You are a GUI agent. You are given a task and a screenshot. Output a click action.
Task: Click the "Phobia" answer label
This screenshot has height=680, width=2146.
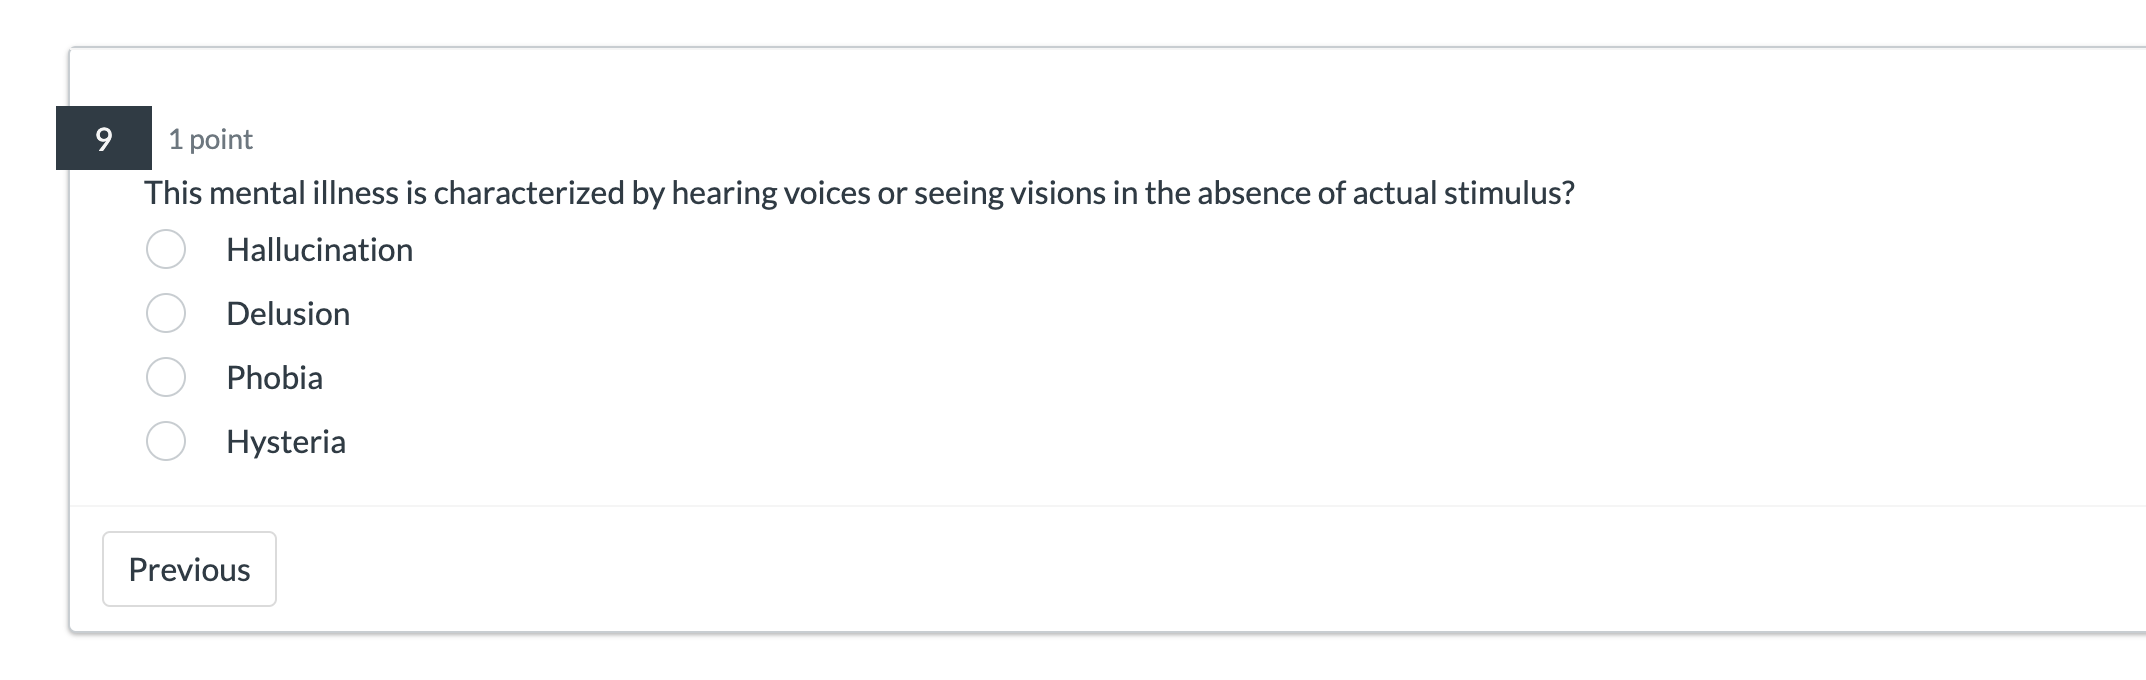pyautogui.click(x=274, y=378)
